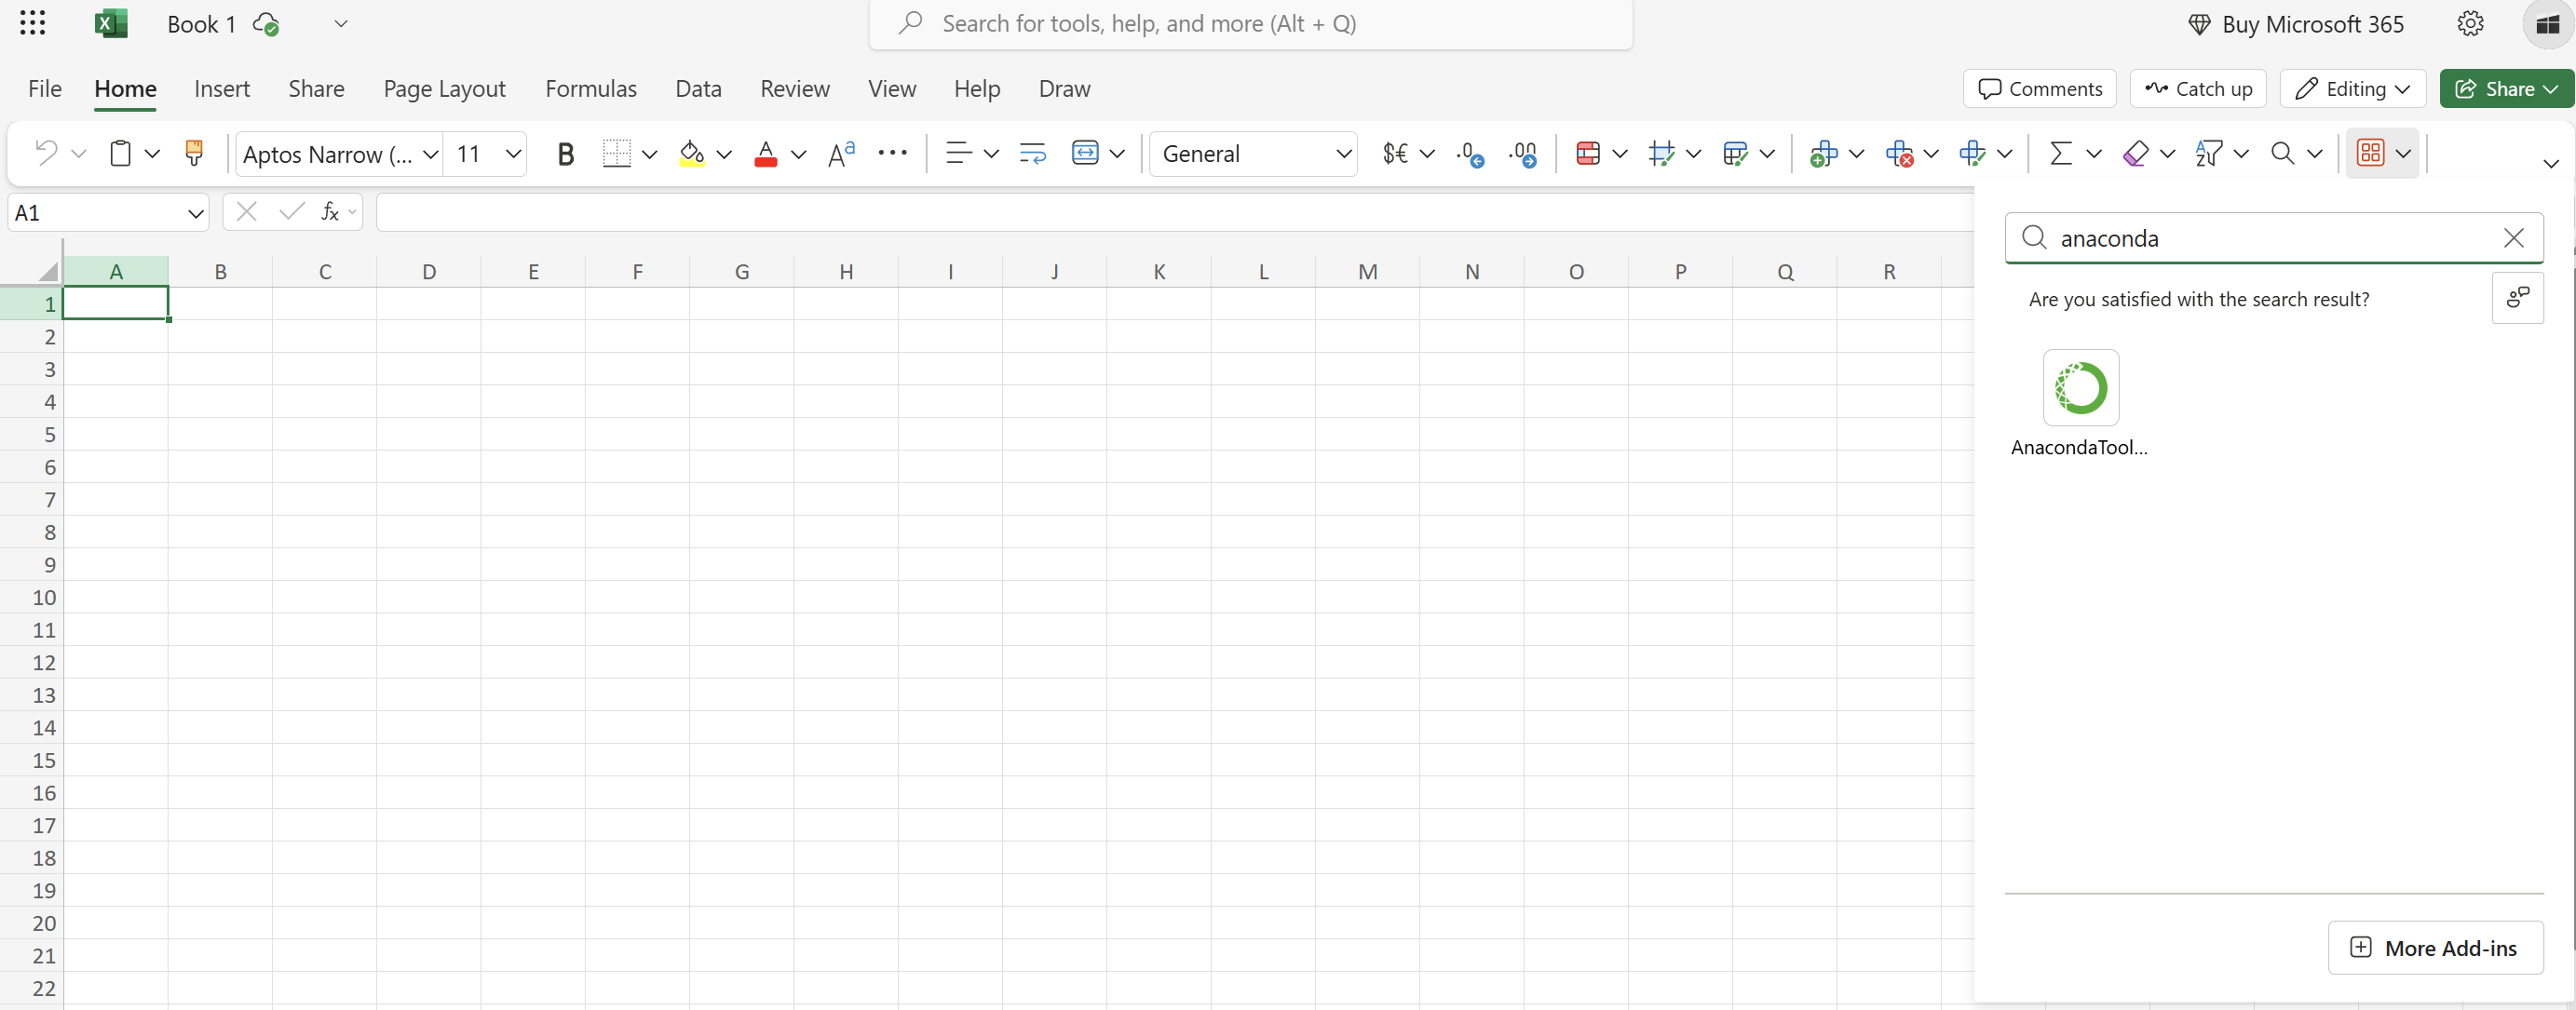Click the Search for tools box

(1250, 24)
